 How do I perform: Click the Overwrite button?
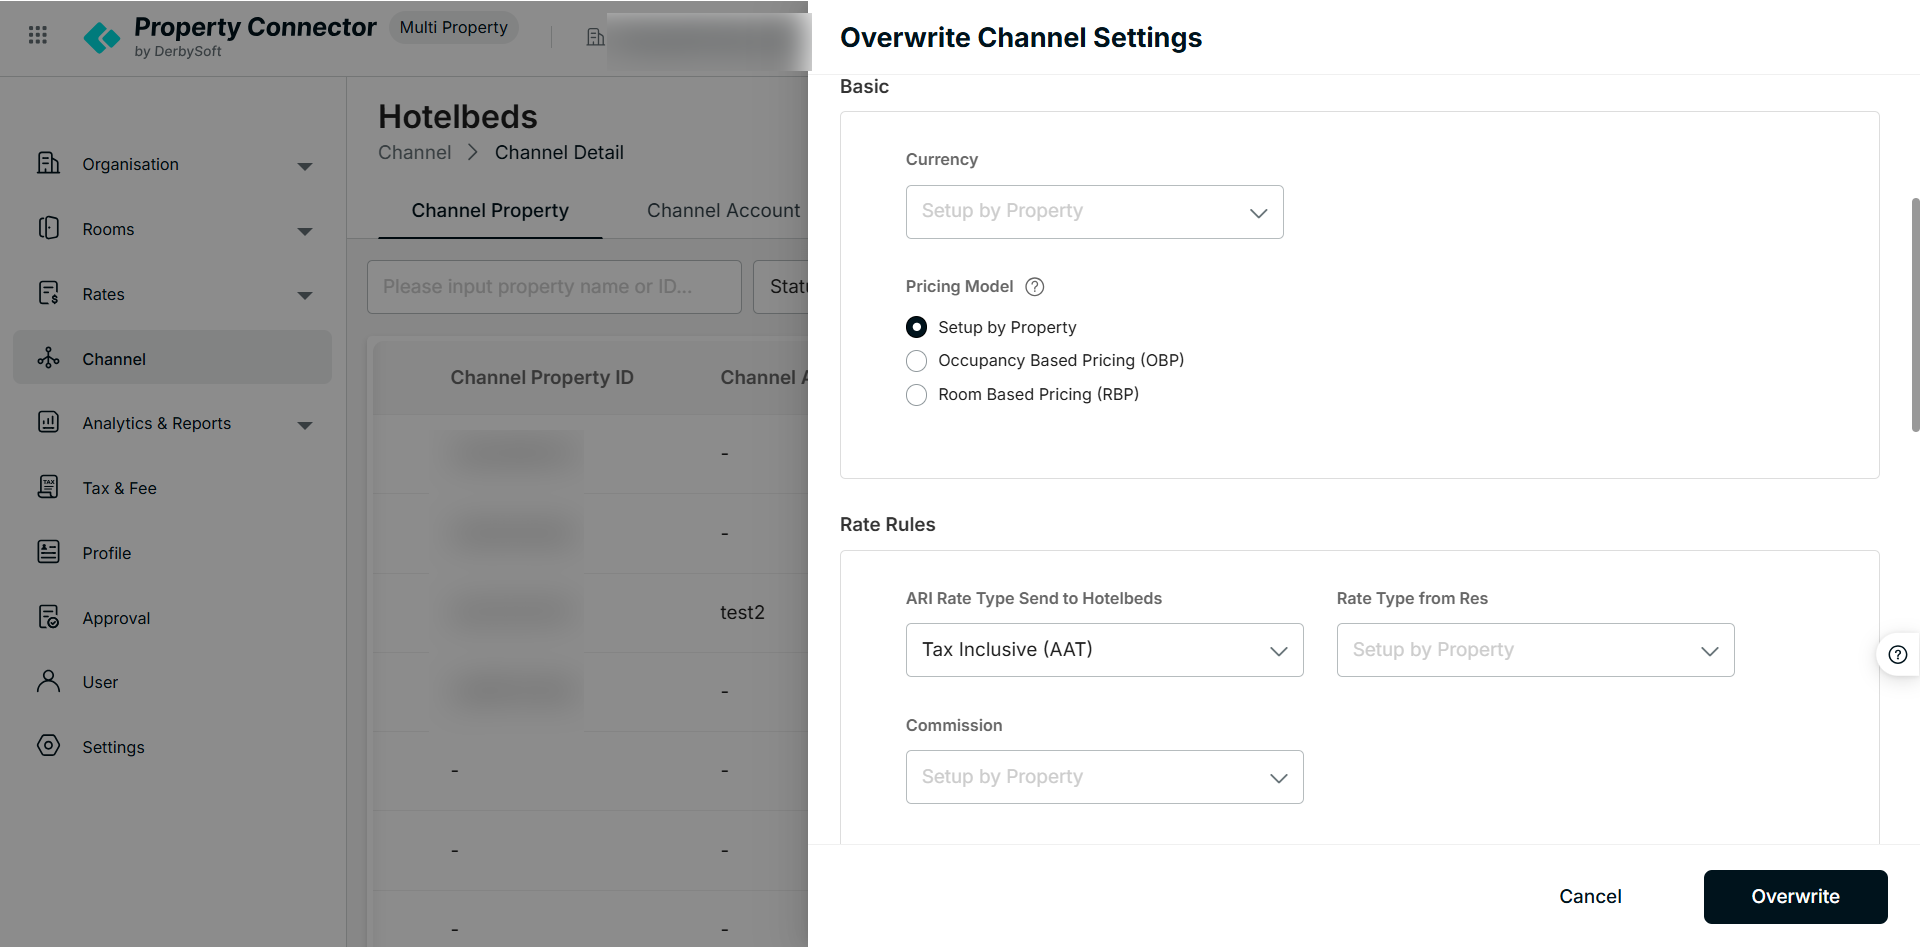coord(1795,897)
